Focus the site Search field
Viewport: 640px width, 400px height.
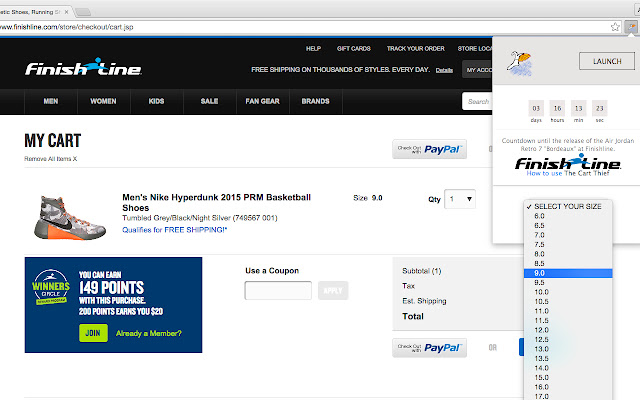coord(477,101)
